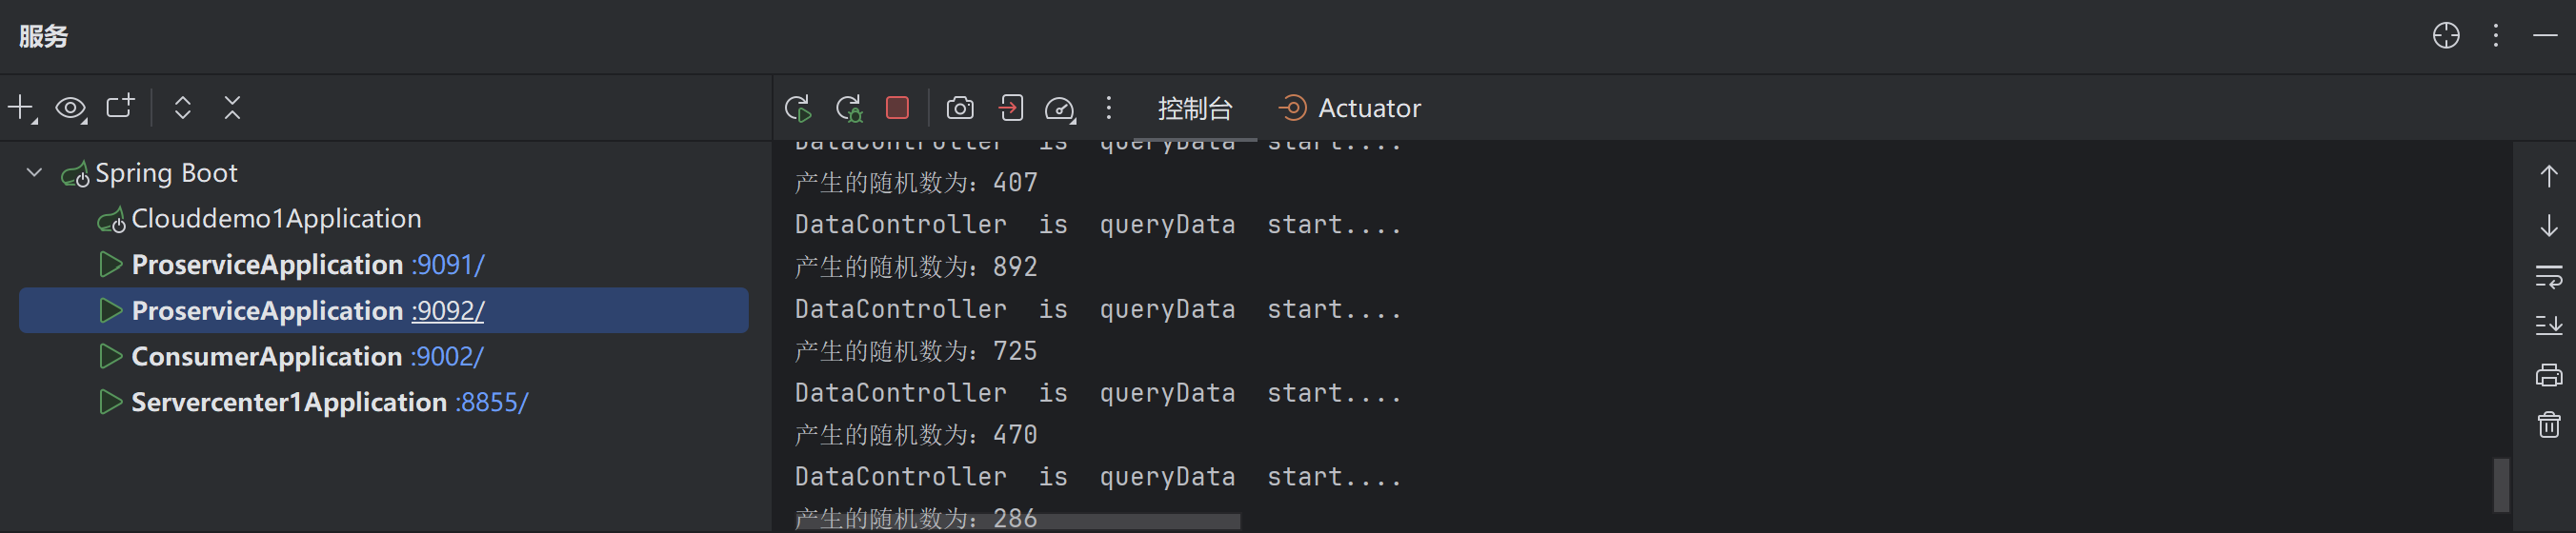
Task: Collapse the Spring Boot tree node
Action: [x=34, y=173]
